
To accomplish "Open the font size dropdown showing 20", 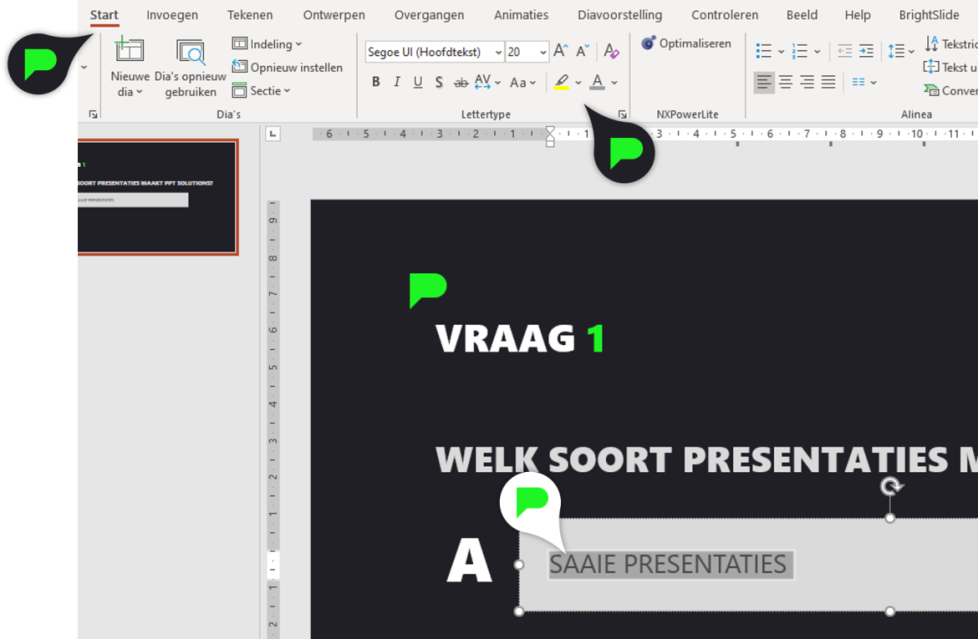I will [x=545, y=51].
